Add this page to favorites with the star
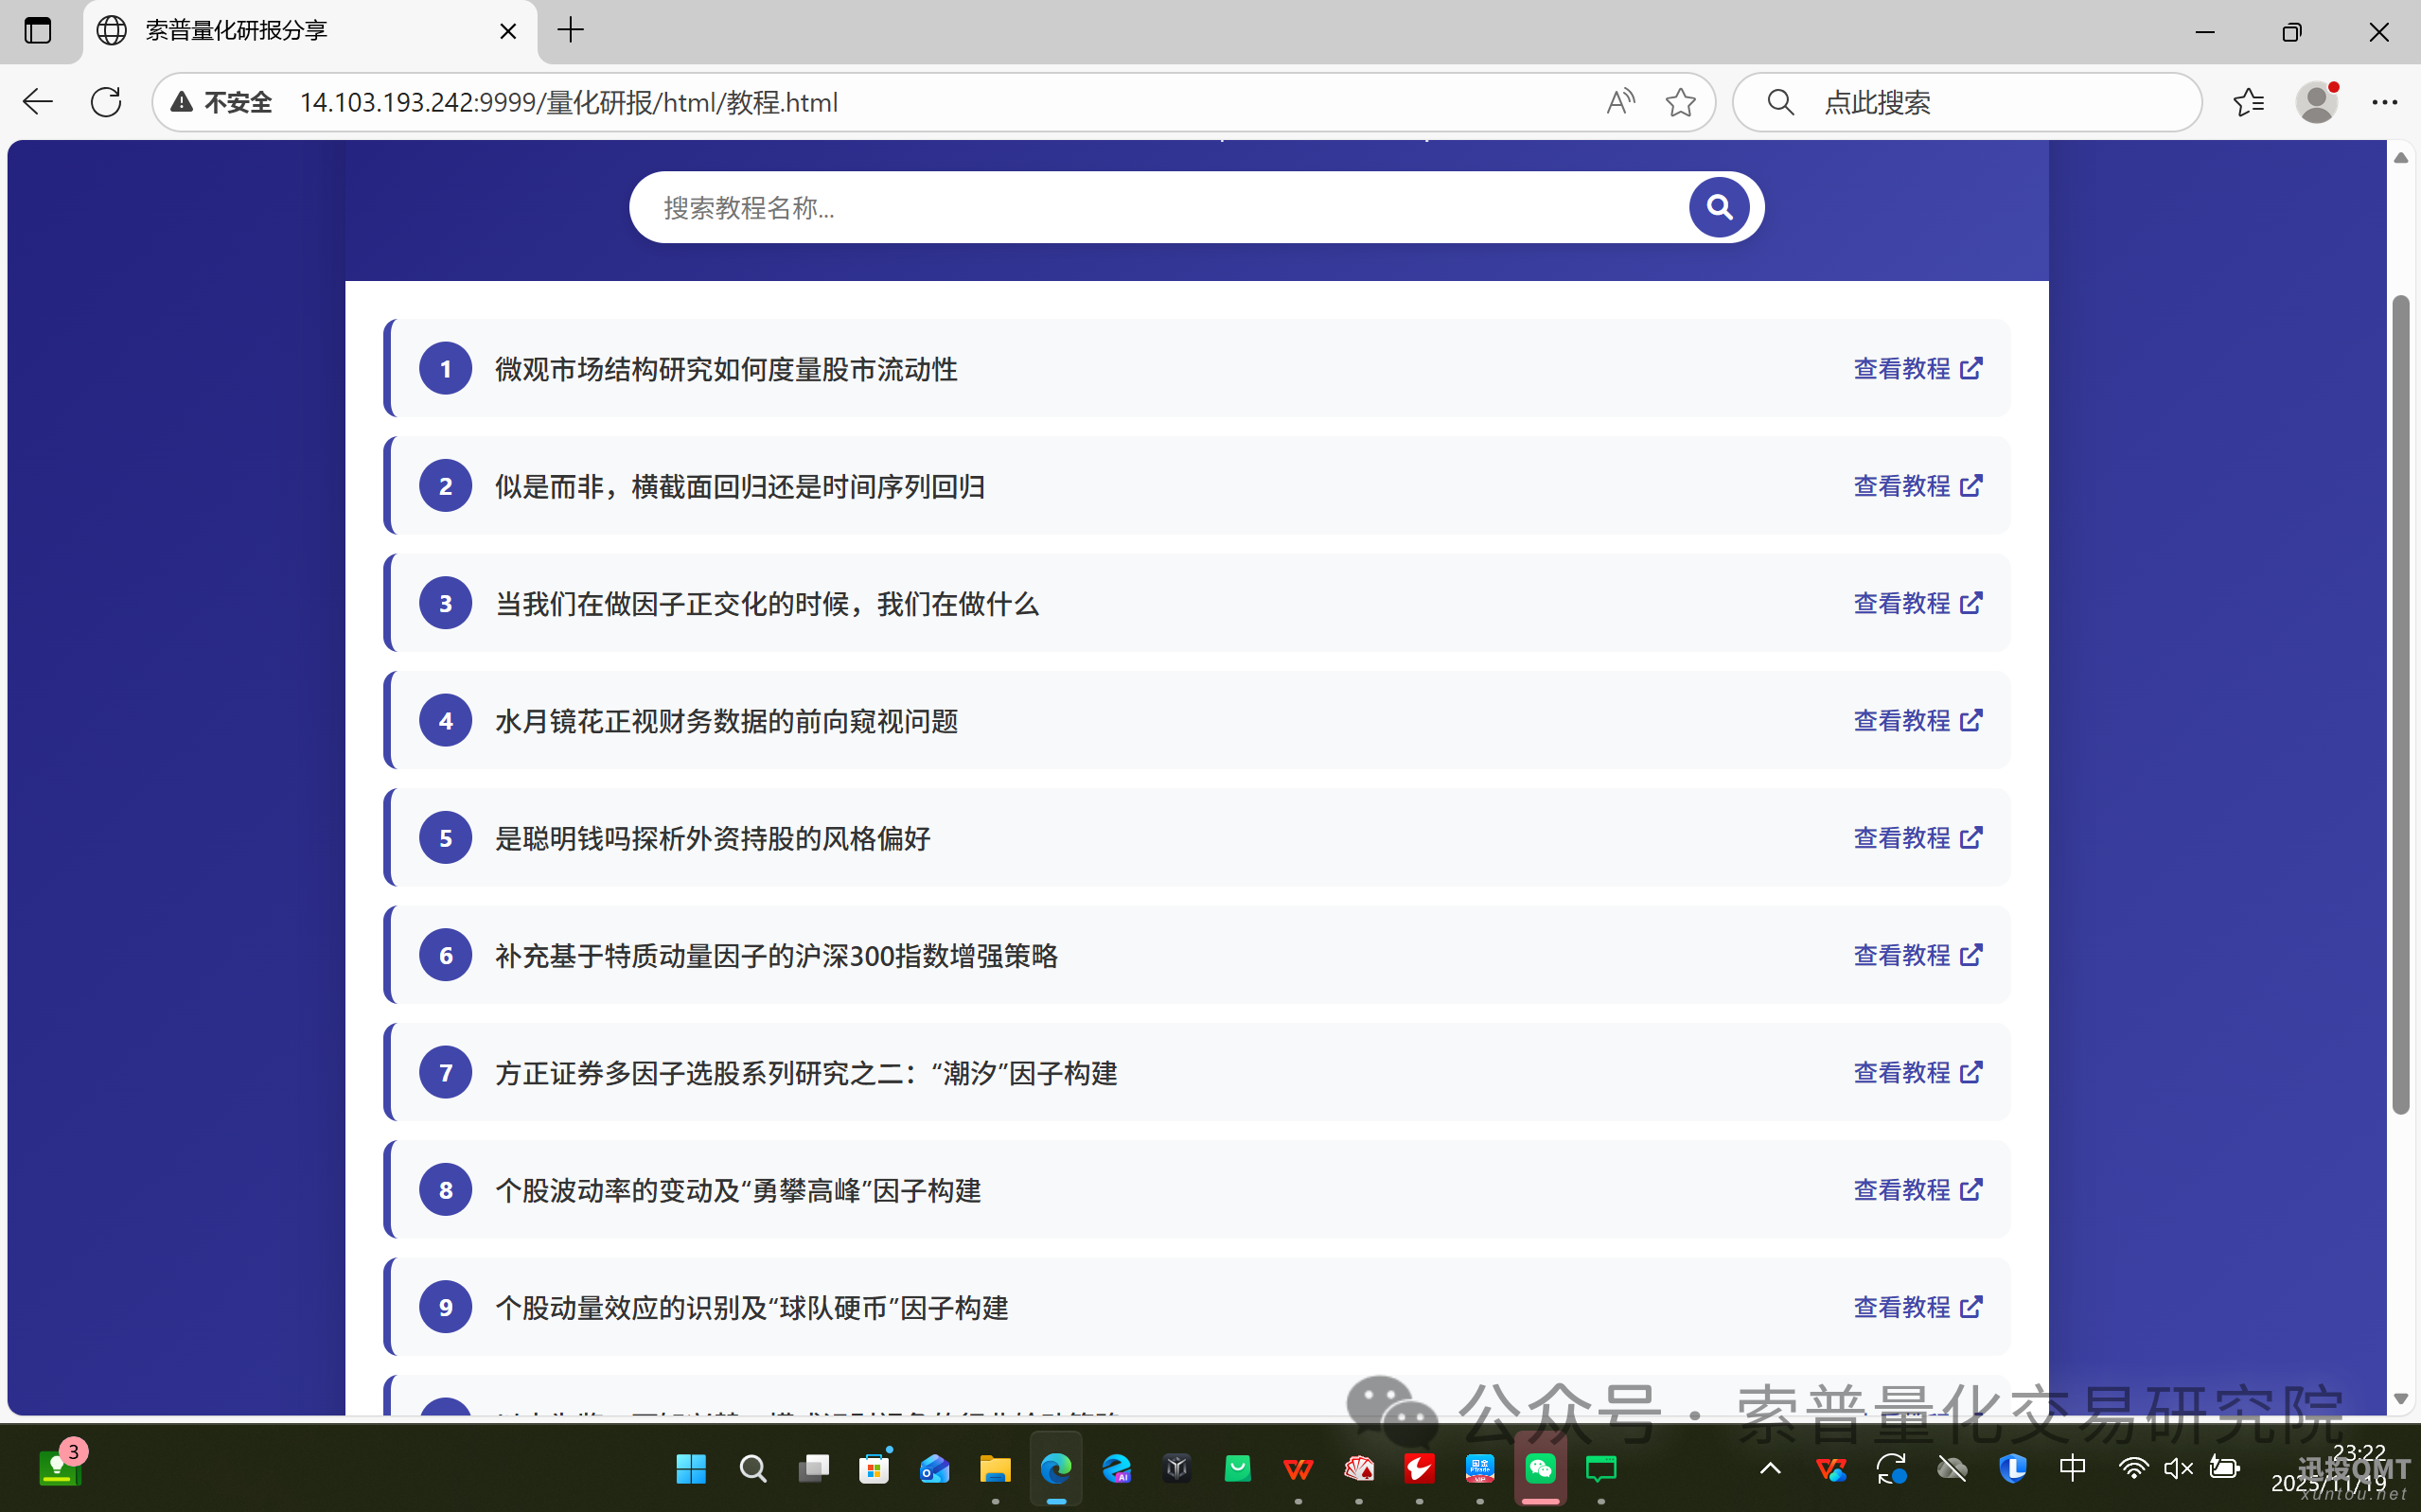 1681,101
